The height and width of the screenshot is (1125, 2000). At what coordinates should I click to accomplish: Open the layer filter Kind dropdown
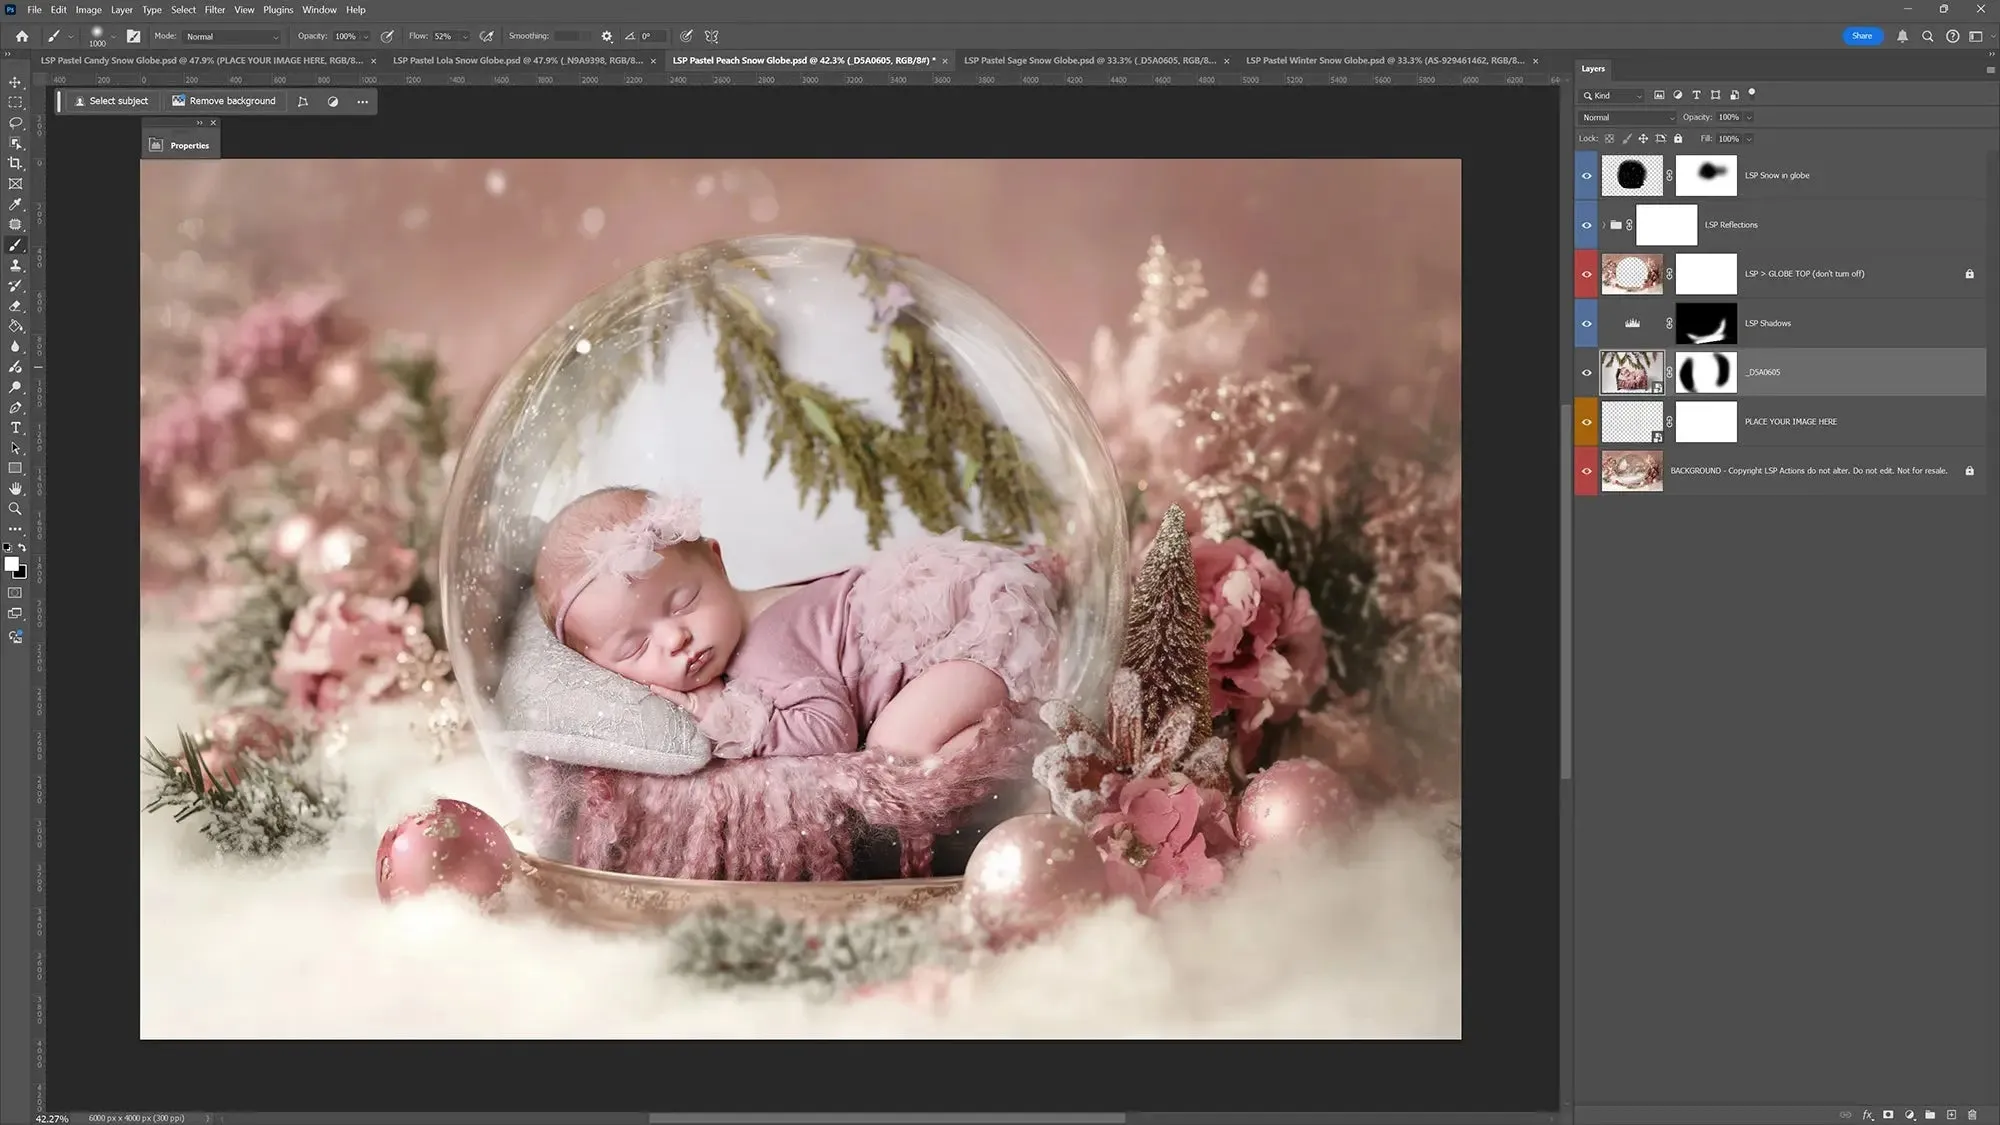point(1611,96)
